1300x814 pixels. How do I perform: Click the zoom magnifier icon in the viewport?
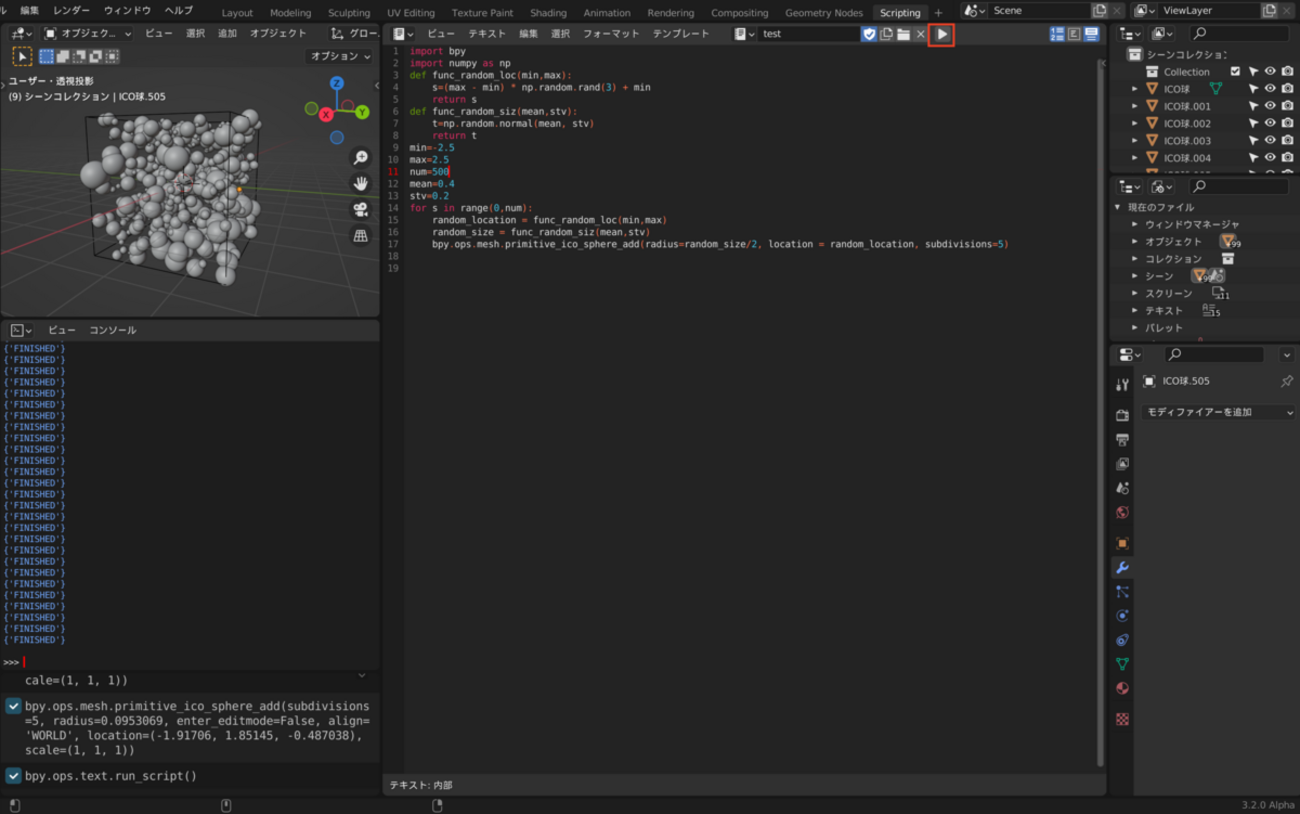pyautogui.click(x=360, y=158)
